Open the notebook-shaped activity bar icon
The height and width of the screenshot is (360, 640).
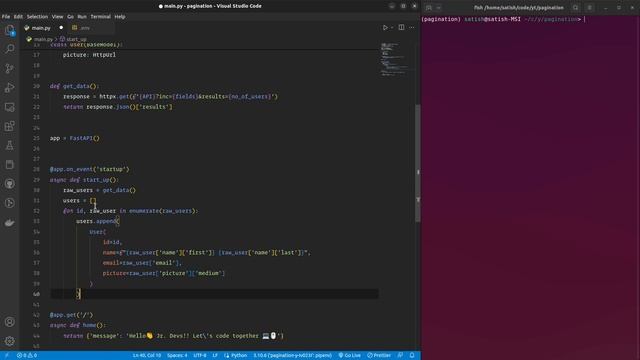pos(9,164)
